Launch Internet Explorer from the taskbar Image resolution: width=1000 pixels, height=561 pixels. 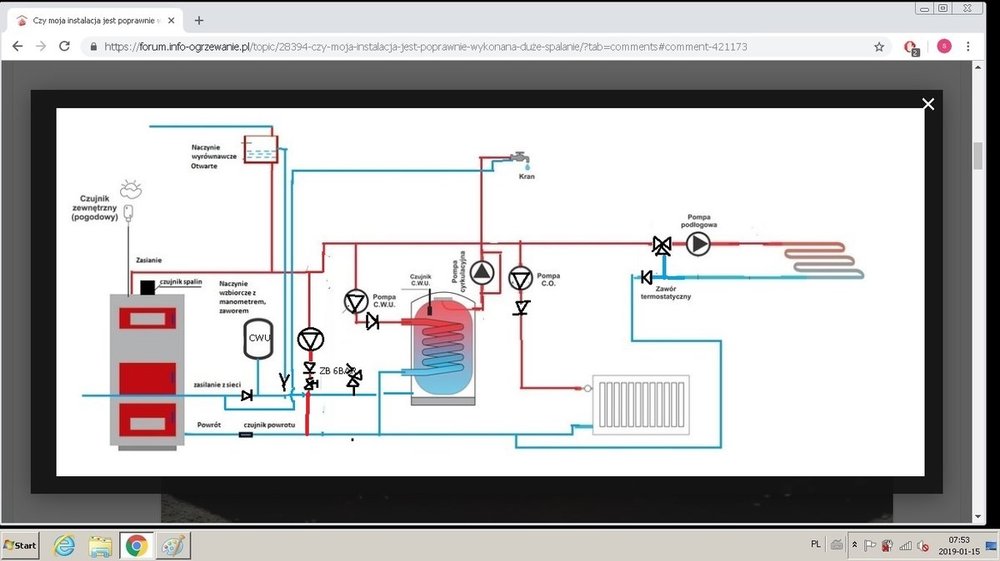pos(65,545)
